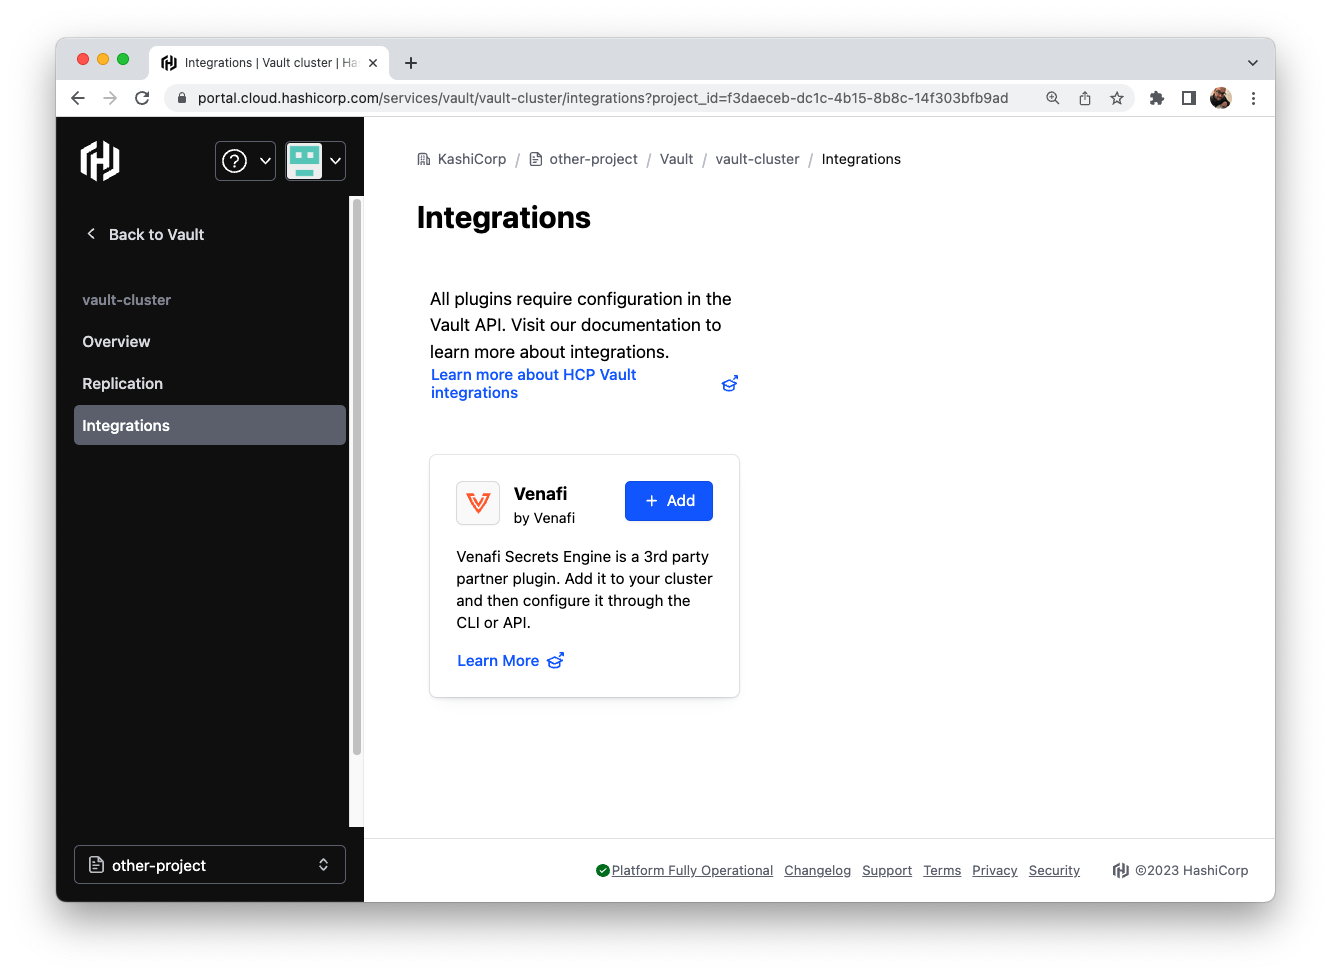Click the HashiCorp logo in footer
The height and width of the screenshot is (976, 1331).
1121,871
